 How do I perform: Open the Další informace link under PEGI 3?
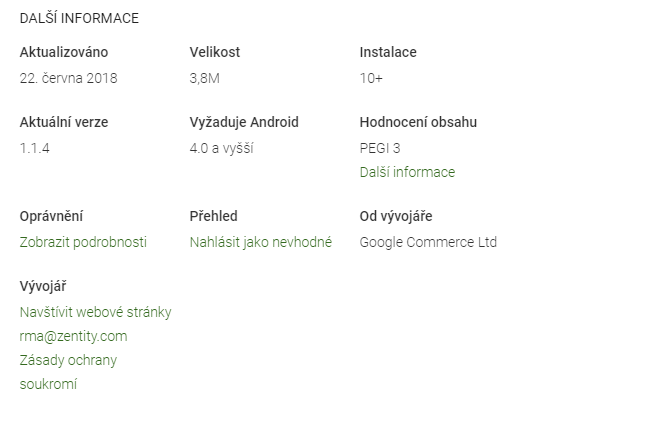tap(407, 172)
